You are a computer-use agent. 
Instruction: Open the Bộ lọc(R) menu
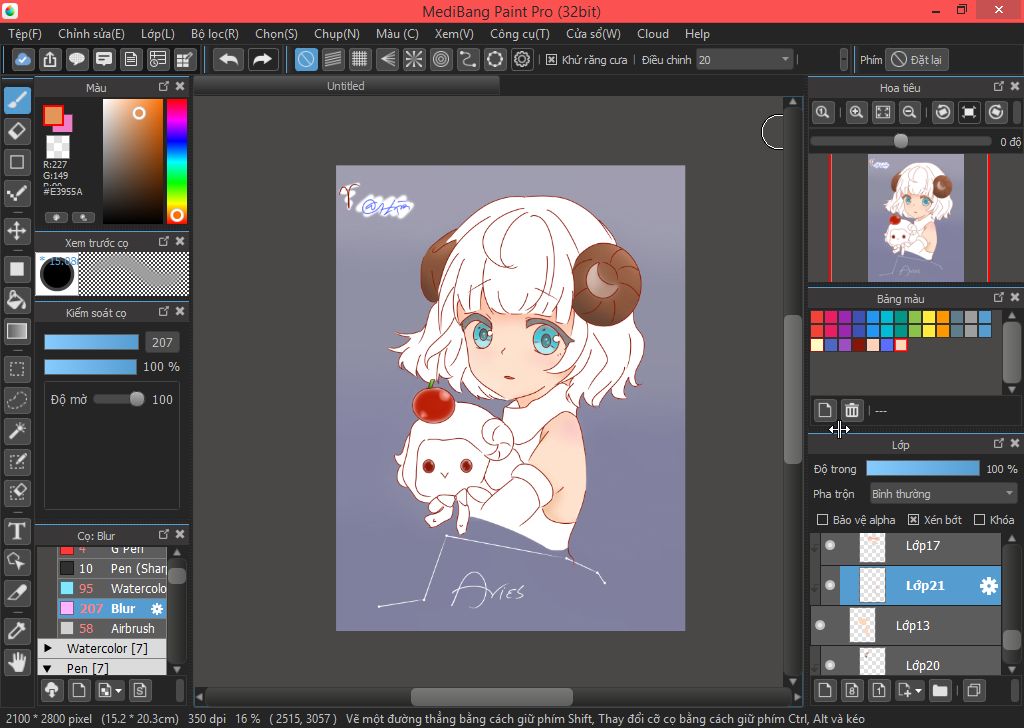tap(215, 34)
